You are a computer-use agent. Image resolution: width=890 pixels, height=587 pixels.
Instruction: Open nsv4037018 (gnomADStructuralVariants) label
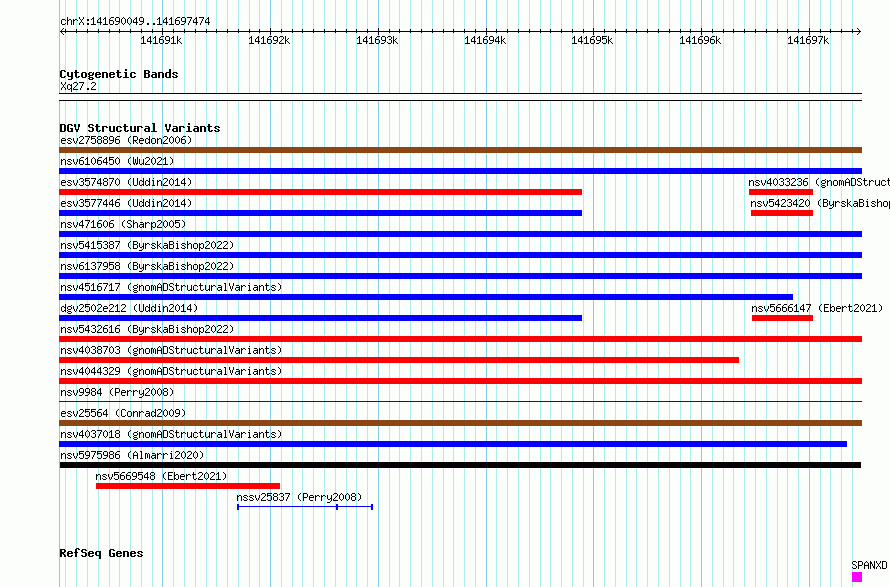click(171, 434)
